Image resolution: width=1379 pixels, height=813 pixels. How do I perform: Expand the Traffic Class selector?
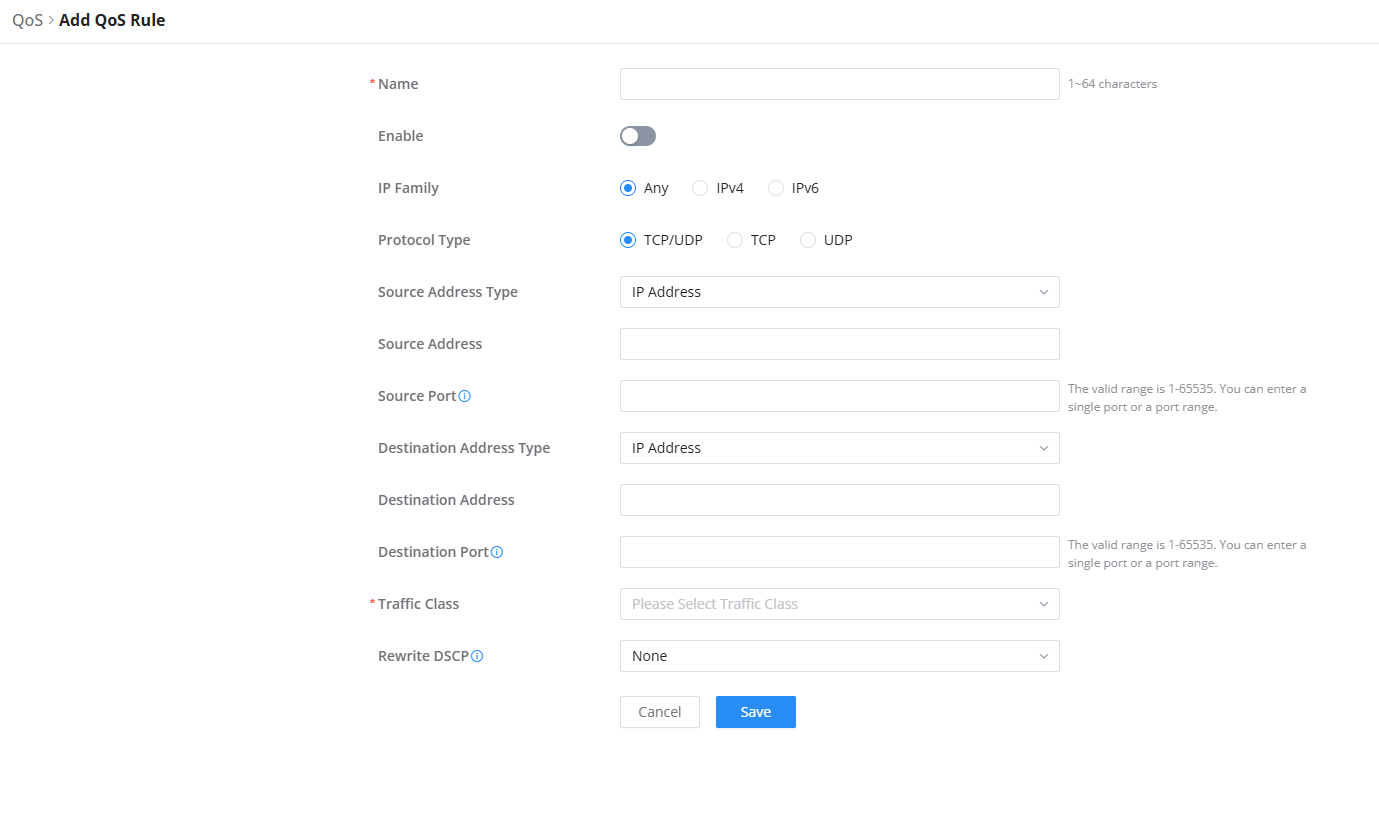(839, 604)
